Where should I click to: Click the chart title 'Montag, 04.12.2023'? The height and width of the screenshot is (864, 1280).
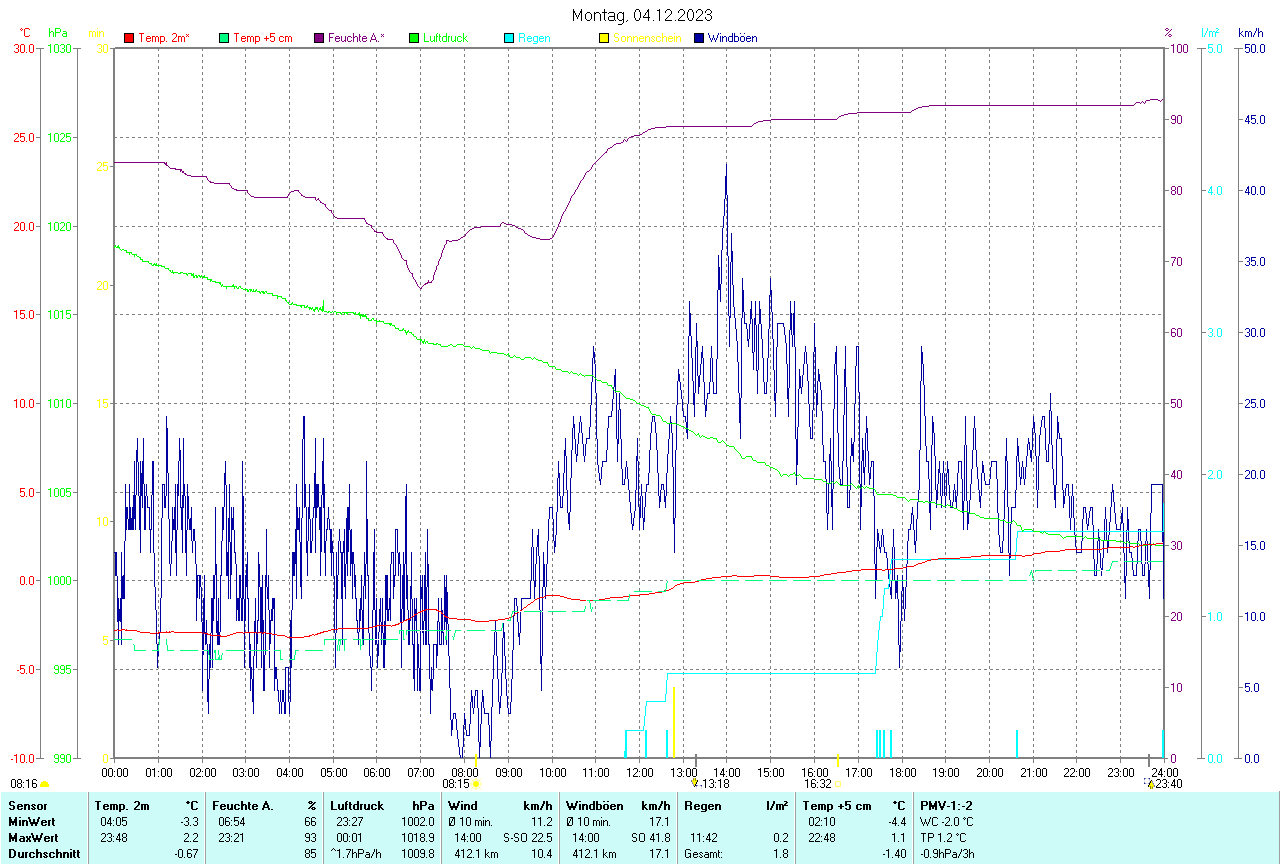tap(642, 15)
